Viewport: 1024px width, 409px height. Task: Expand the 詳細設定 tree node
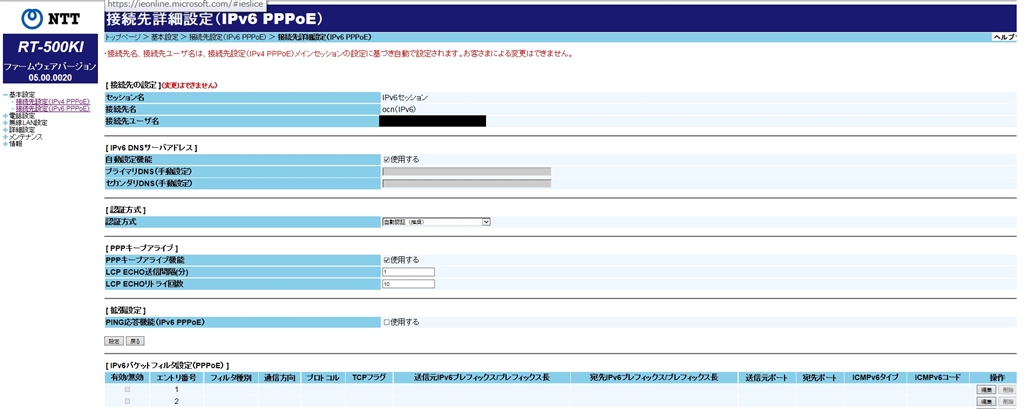click(x=5, y=130)
